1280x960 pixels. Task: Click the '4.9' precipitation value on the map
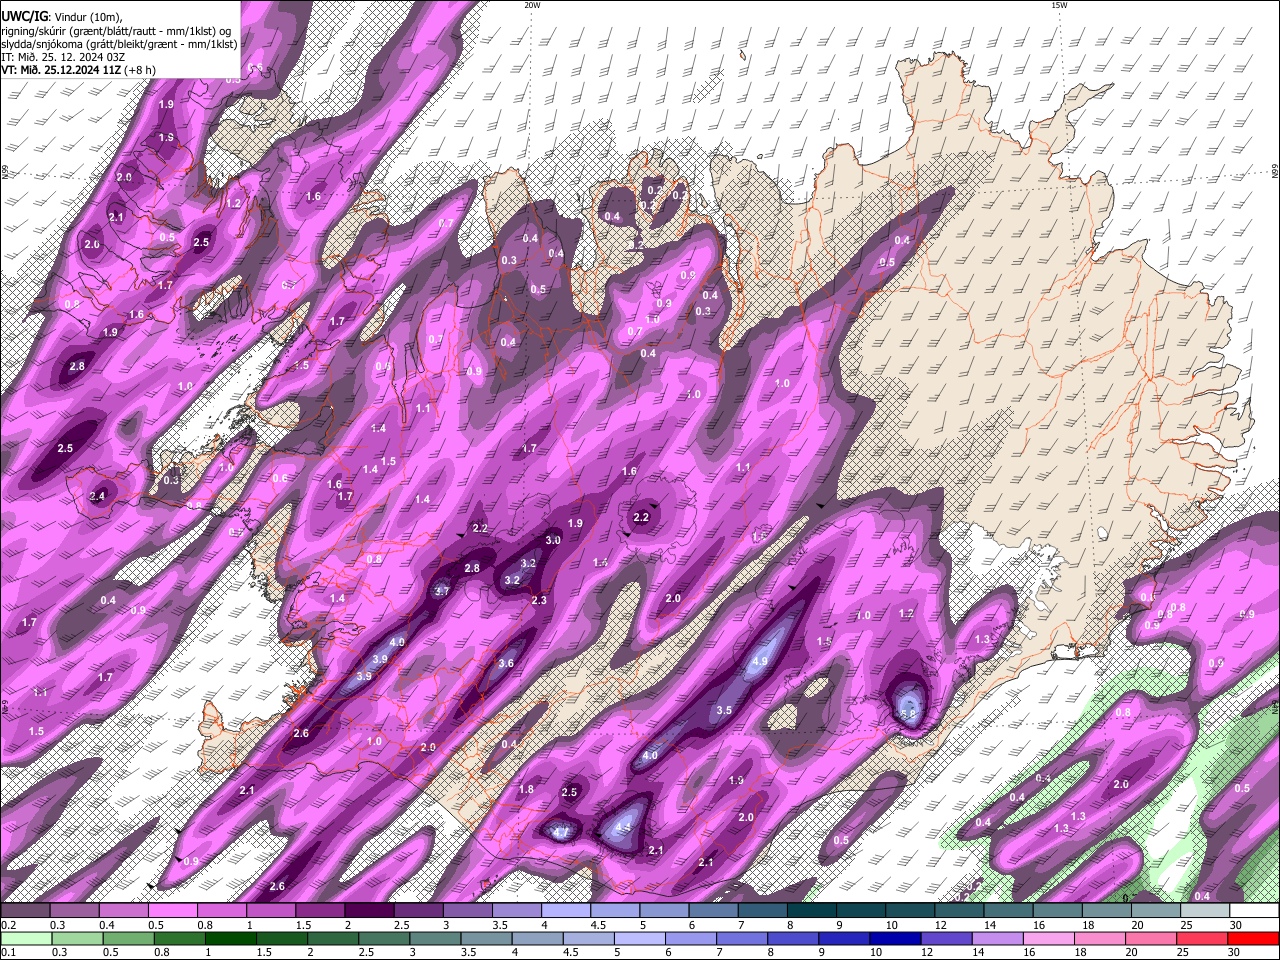tap(759, 661)
